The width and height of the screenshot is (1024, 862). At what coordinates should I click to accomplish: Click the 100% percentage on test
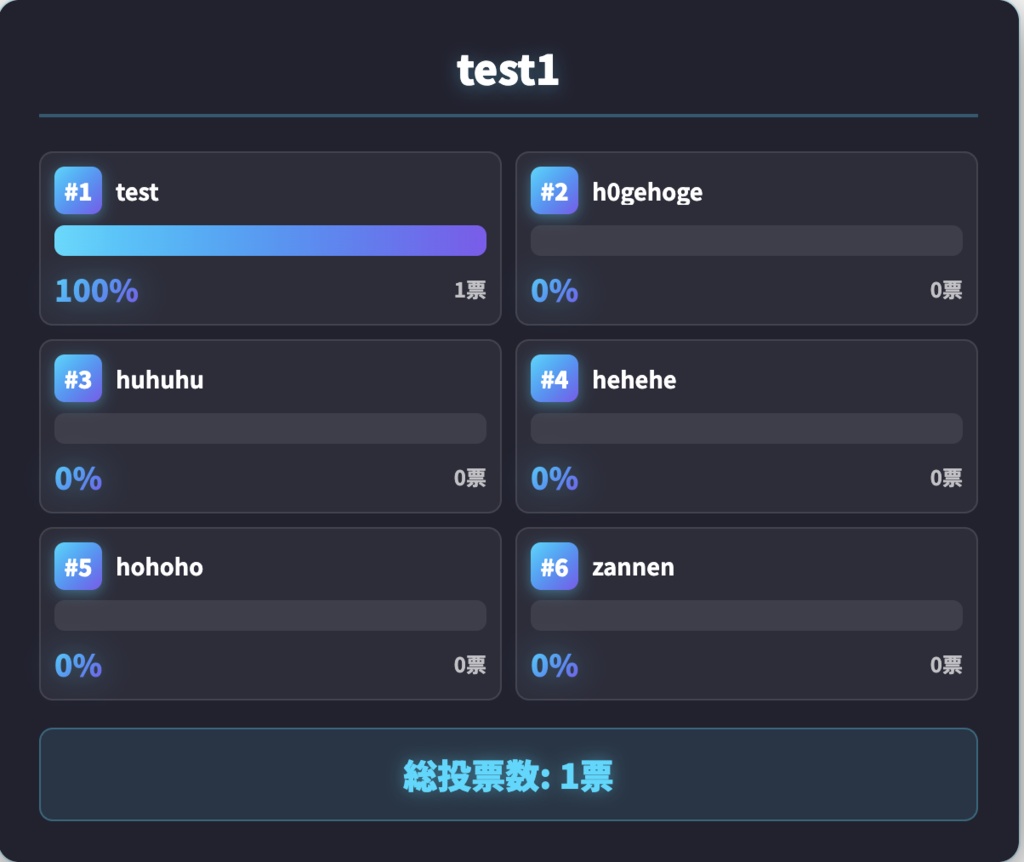[x=96, y=291]
